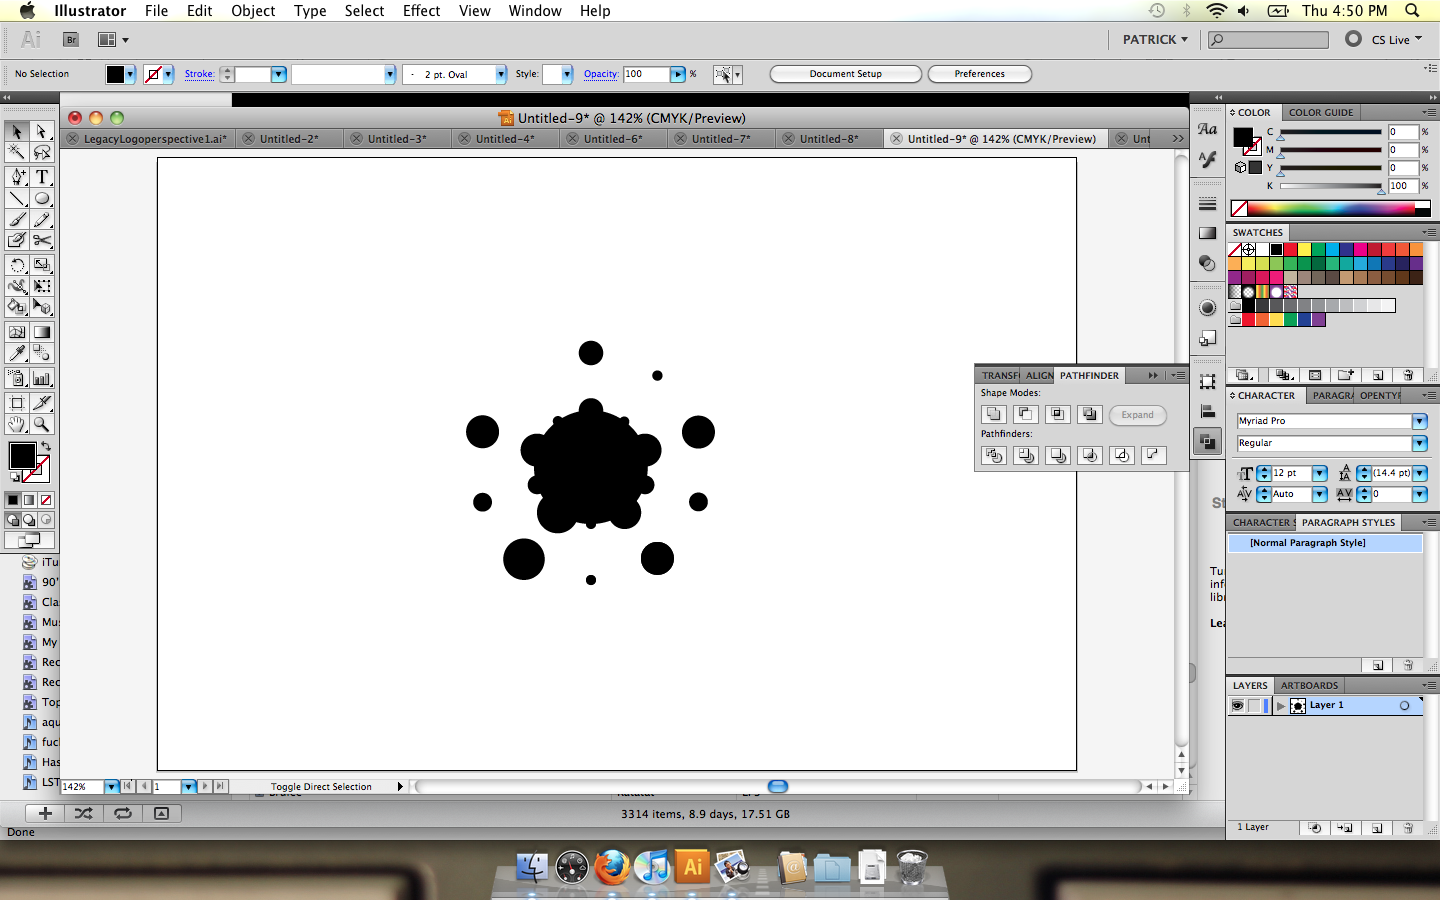Select the Selection tool
The width and height of the screenshot is (1440, 900).
(x=16, y=131)
